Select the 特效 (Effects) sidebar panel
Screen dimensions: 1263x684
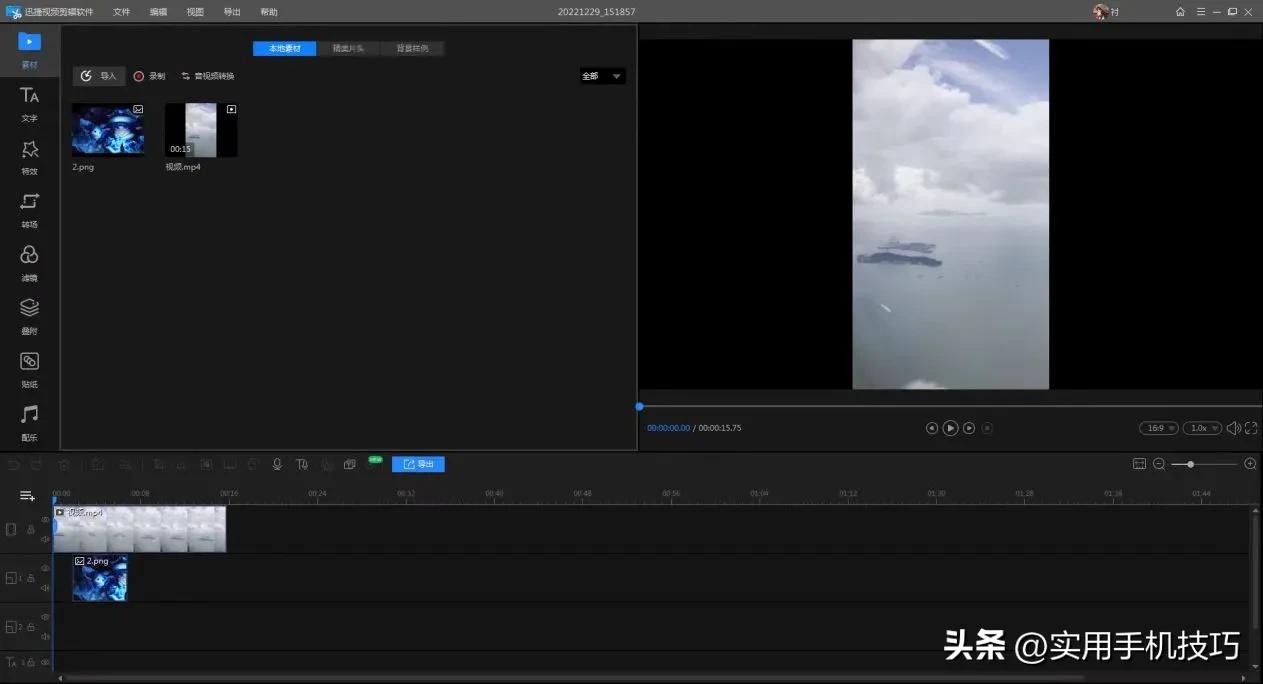(x=29, y=158)
